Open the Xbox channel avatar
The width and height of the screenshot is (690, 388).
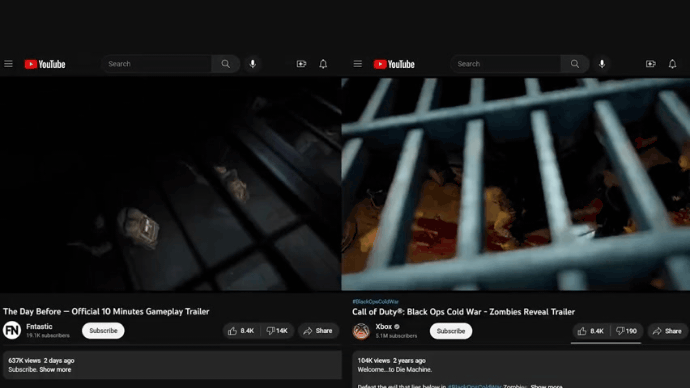[361, 331]
